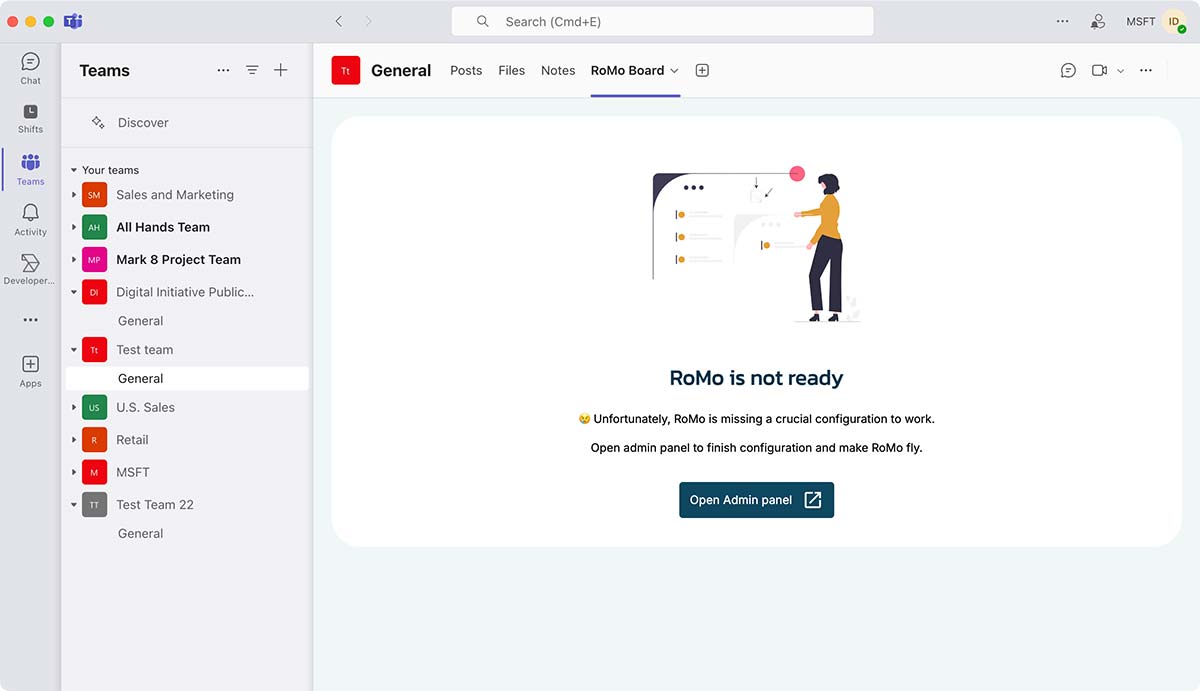Click the Retail team avatar
This screenshot has width=1200, height=691.
(94, 440)
